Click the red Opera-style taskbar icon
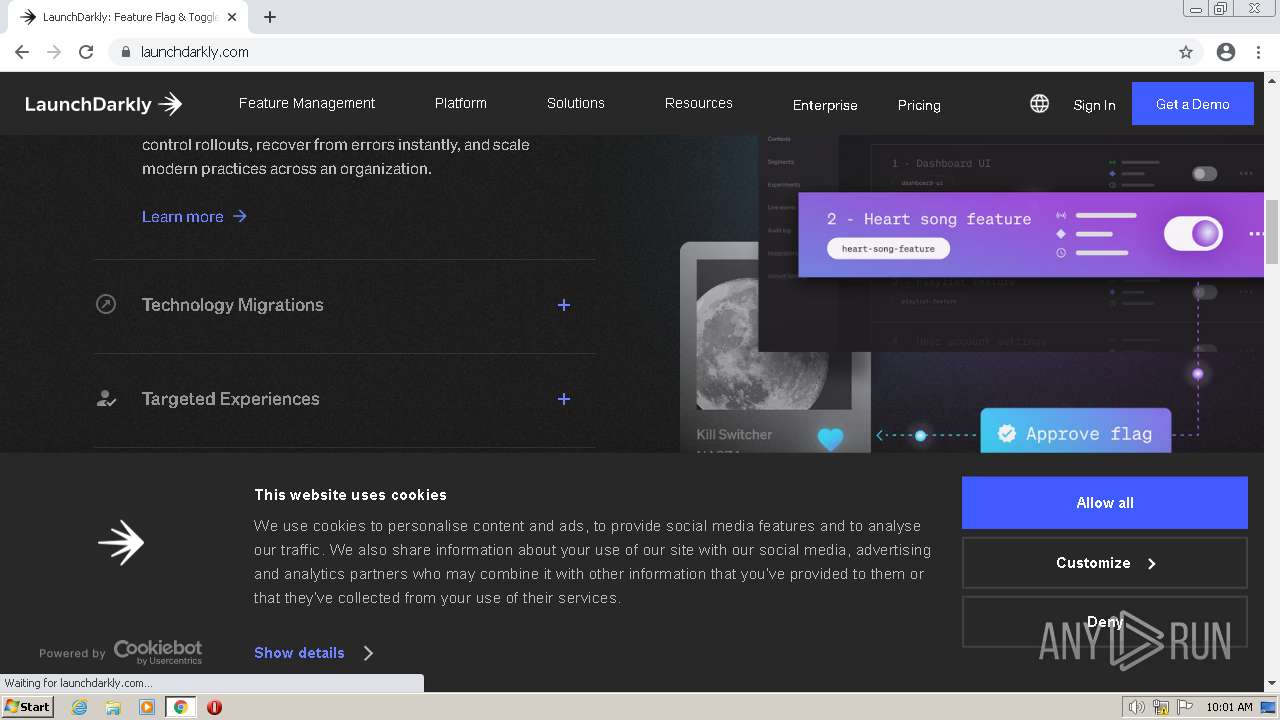1280x720 pixels. [x=214, y=707]
